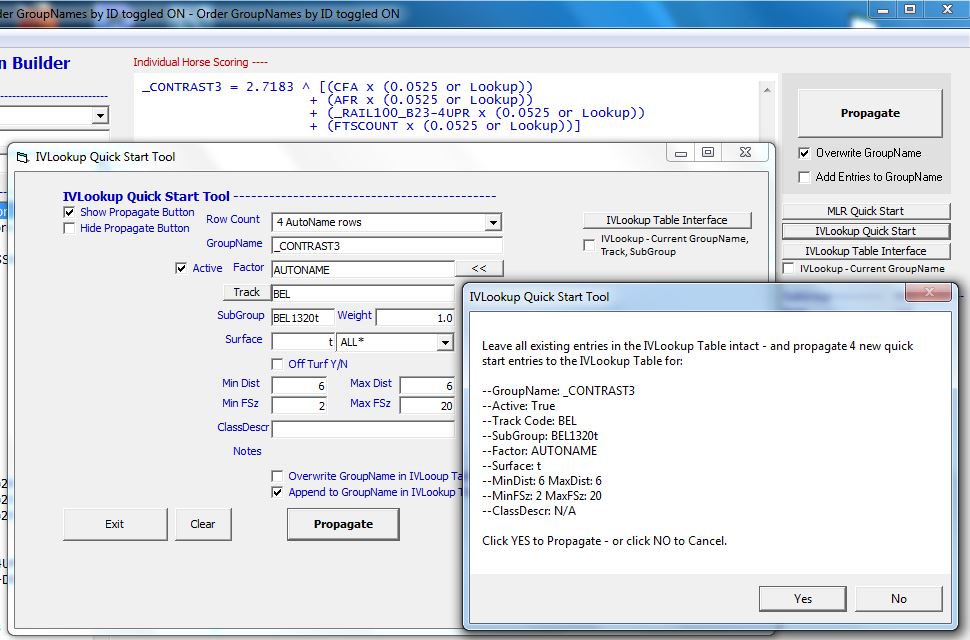Click the Factor AUTONAME field
970x640 pixels.
(363, 270)
